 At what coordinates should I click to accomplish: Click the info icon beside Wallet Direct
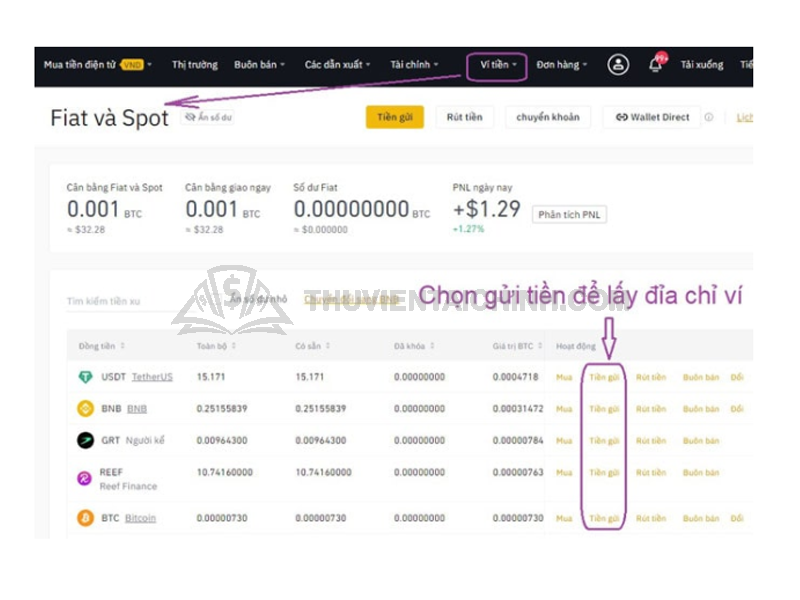tap(709, 117)
